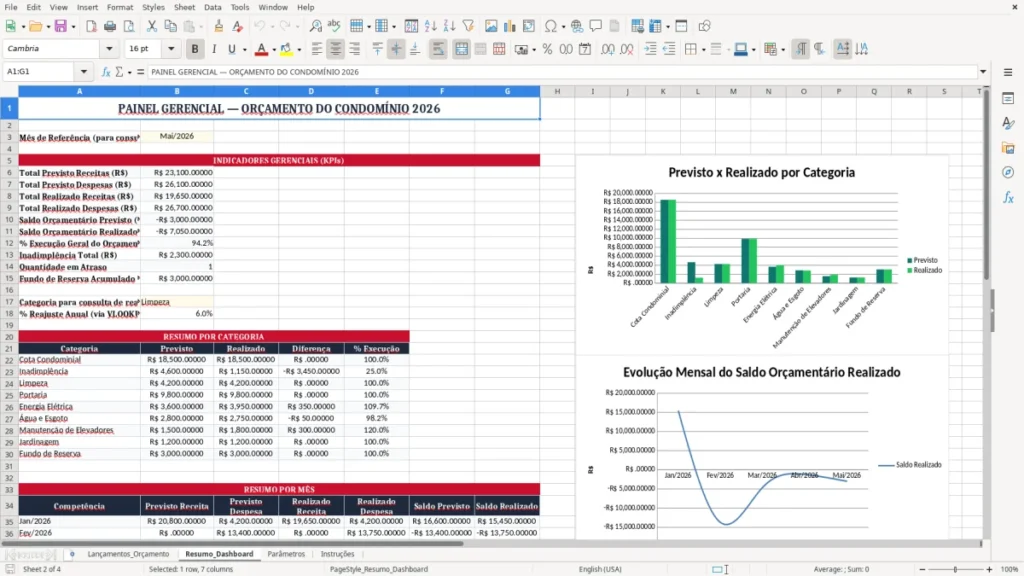1024x576 pixels.
Task: Select the Previsto x Realizado chart
Action: tap(761, 255)
